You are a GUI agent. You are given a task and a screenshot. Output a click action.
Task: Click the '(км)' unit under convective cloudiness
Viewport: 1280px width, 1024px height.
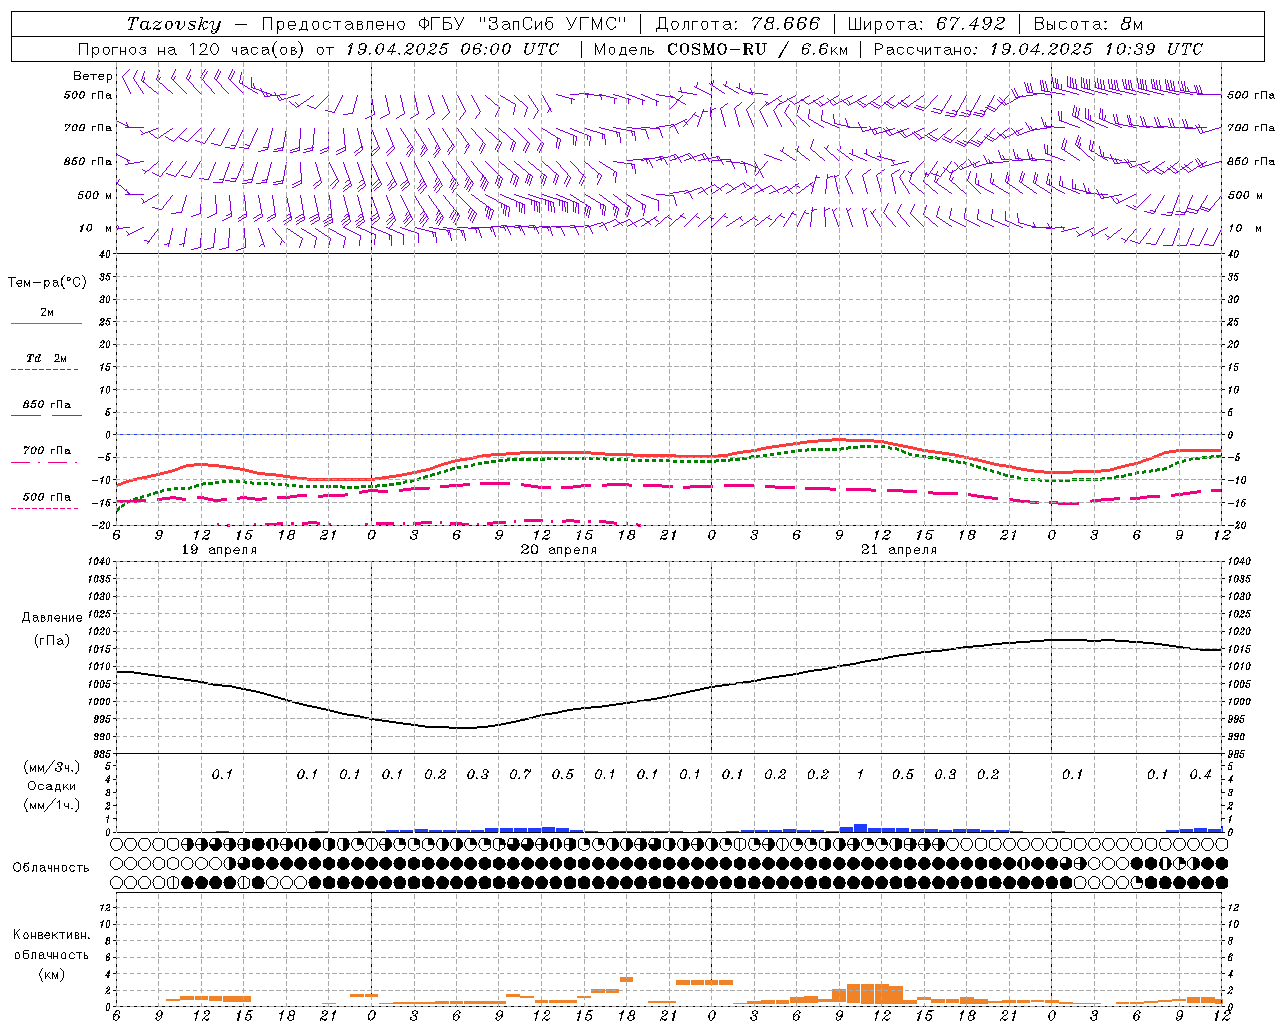[51, 974]
